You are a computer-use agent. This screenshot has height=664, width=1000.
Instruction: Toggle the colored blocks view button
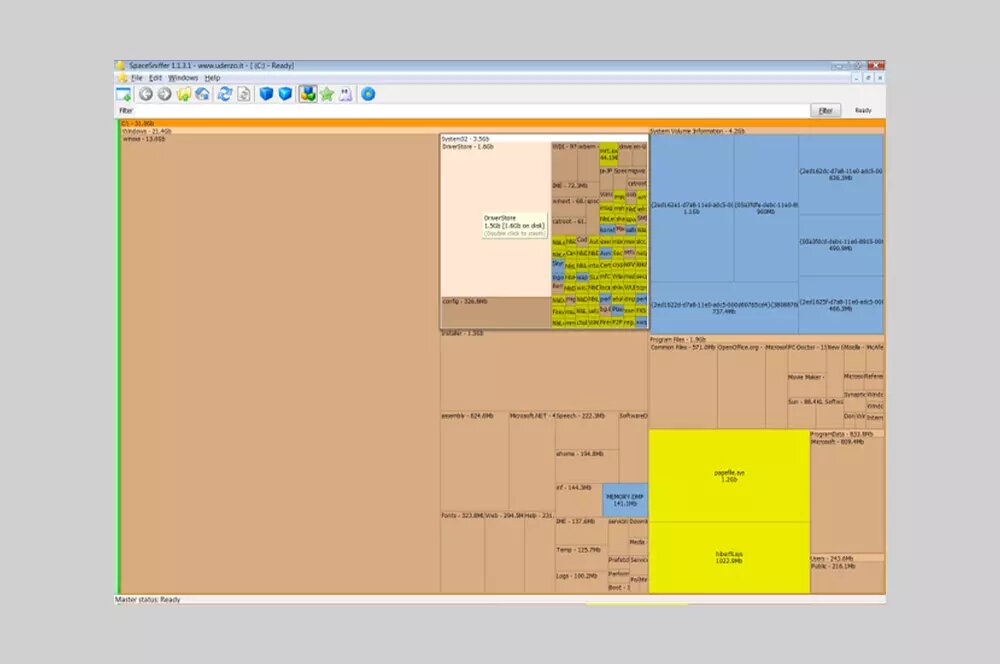click(308, 94)
